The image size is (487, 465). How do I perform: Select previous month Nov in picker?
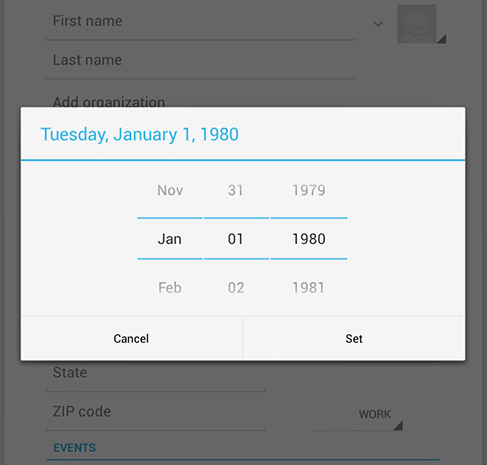(170, 190)
